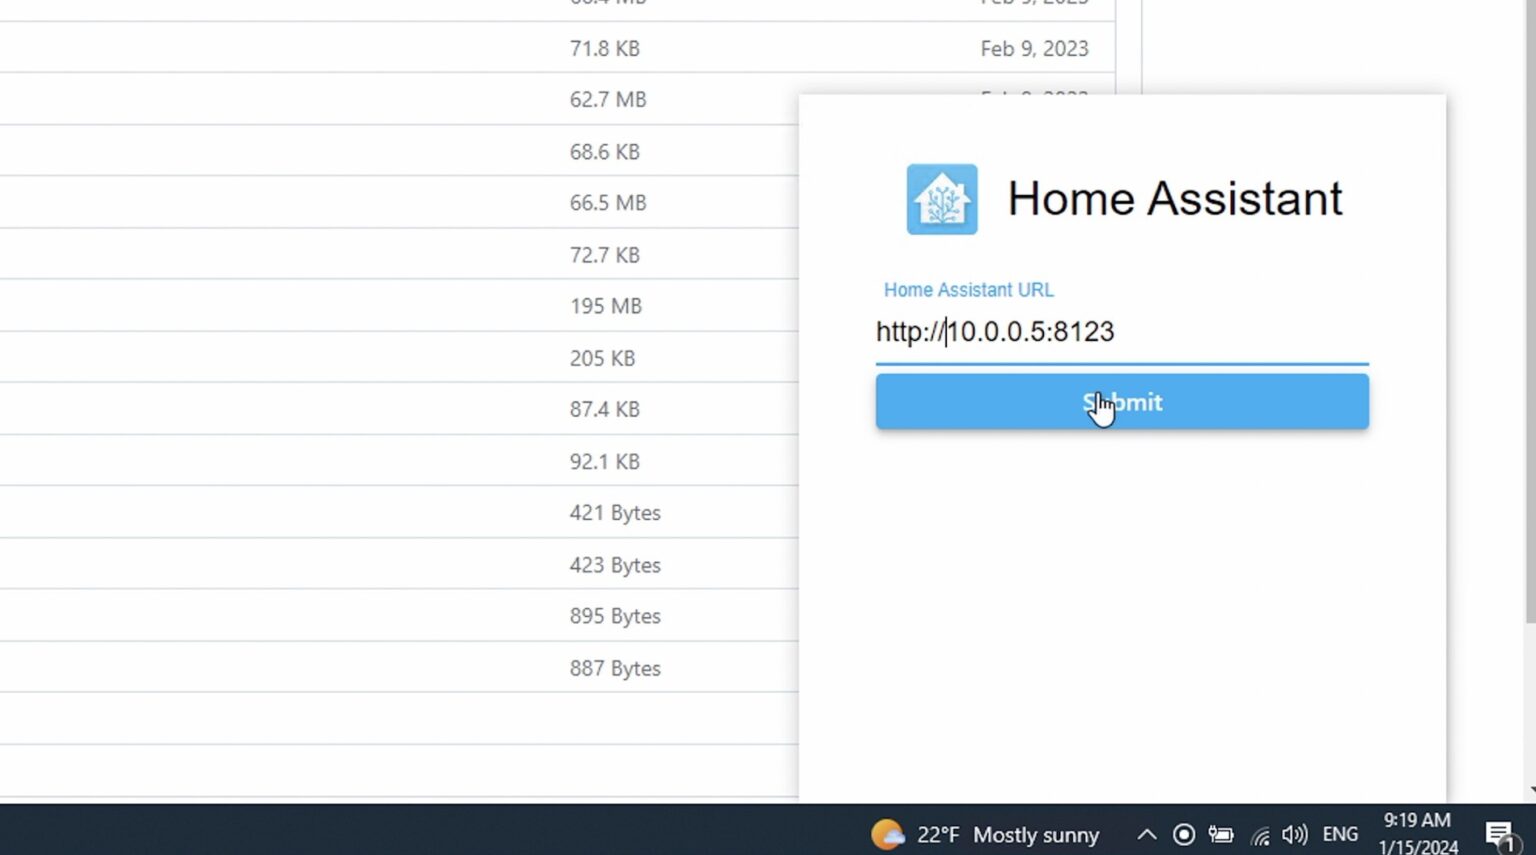Click inside the URL input field
Screen dimensions: 1536x855
click(x=1100, y=332)
